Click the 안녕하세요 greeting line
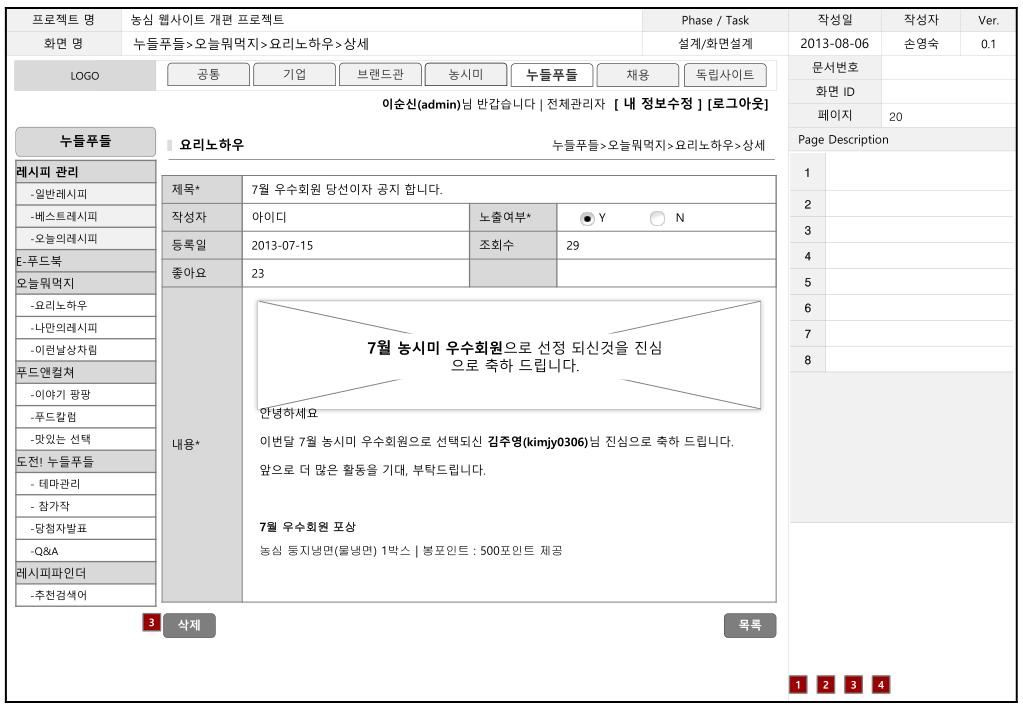 pos(288,414)
